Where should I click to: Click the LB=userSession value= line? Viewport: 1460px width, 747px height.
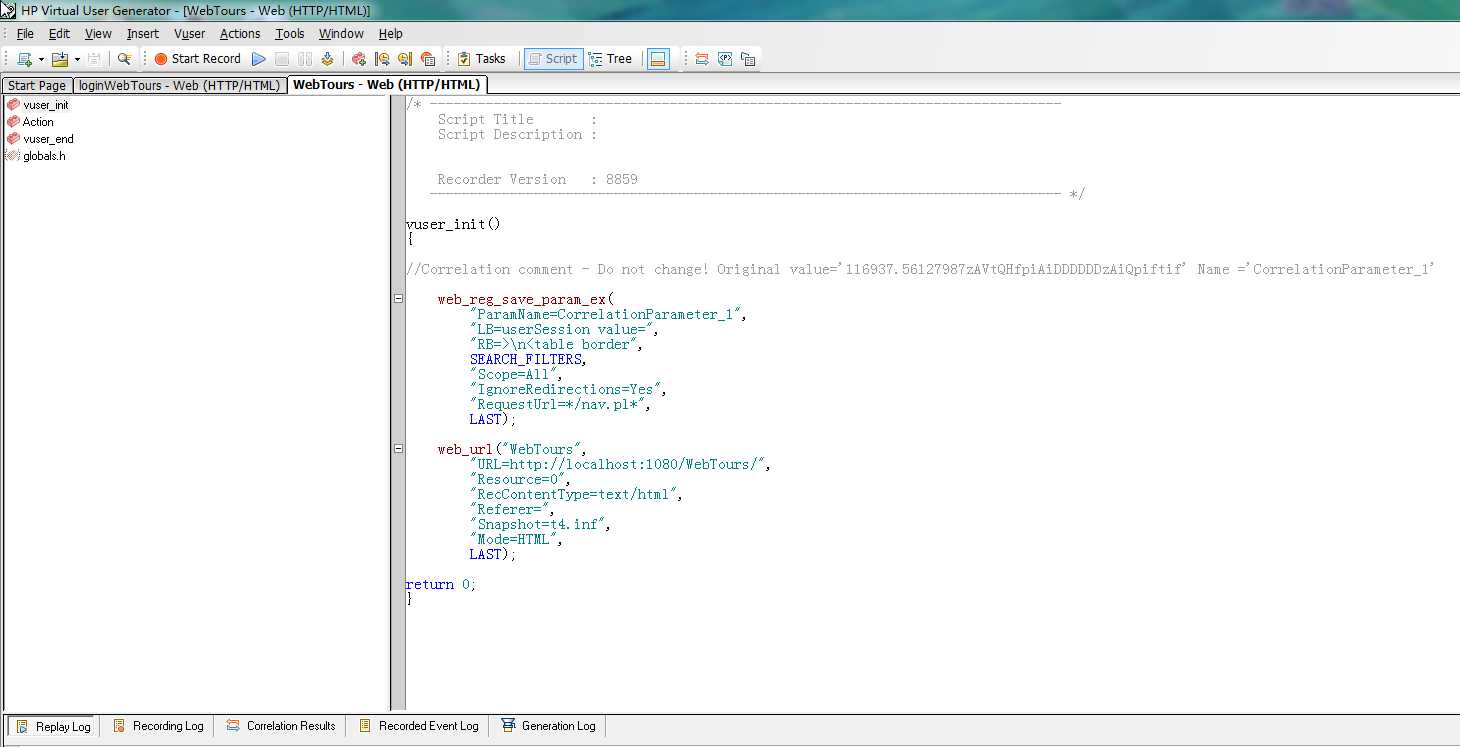[562, 329]
